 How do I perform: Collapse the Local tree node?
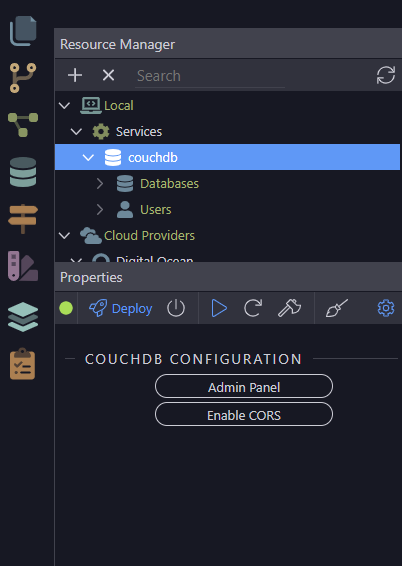tap(65, 106)
